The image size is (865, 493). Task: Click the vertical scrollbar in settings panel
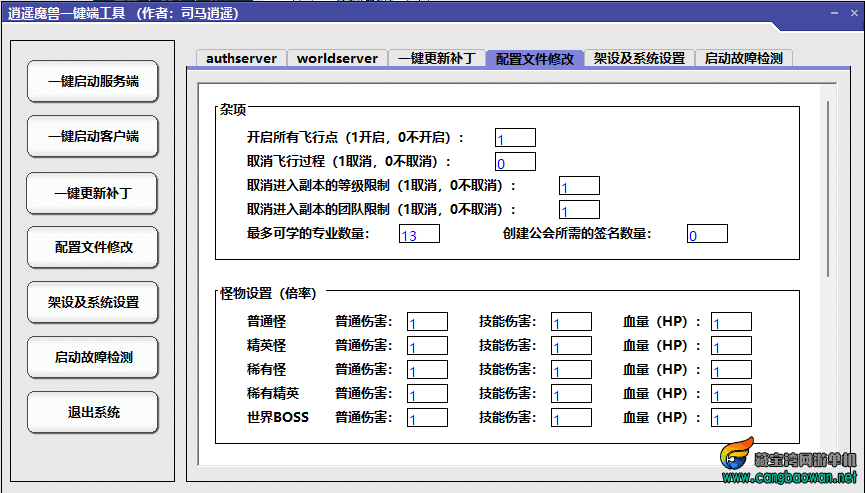tap(826, 180)
